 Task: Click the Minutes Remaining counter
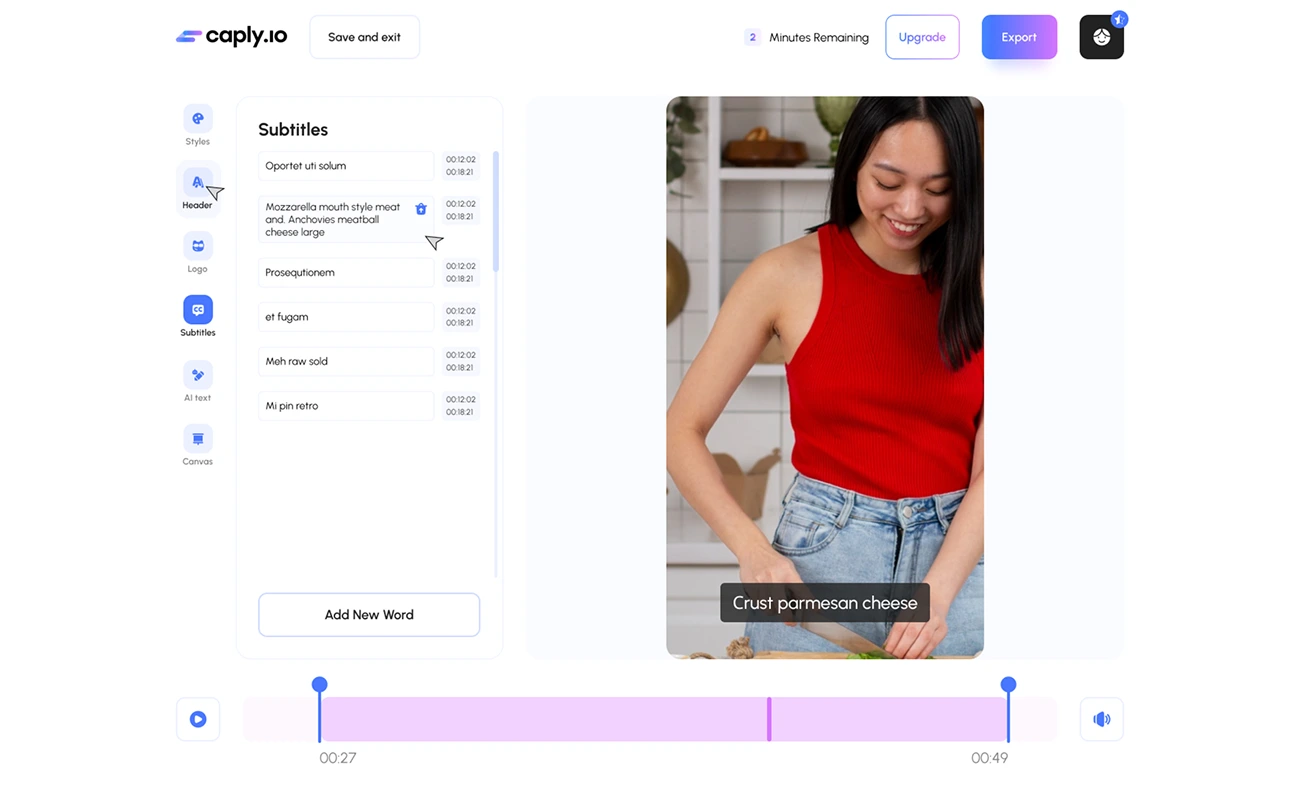click(x=806, y=37)
